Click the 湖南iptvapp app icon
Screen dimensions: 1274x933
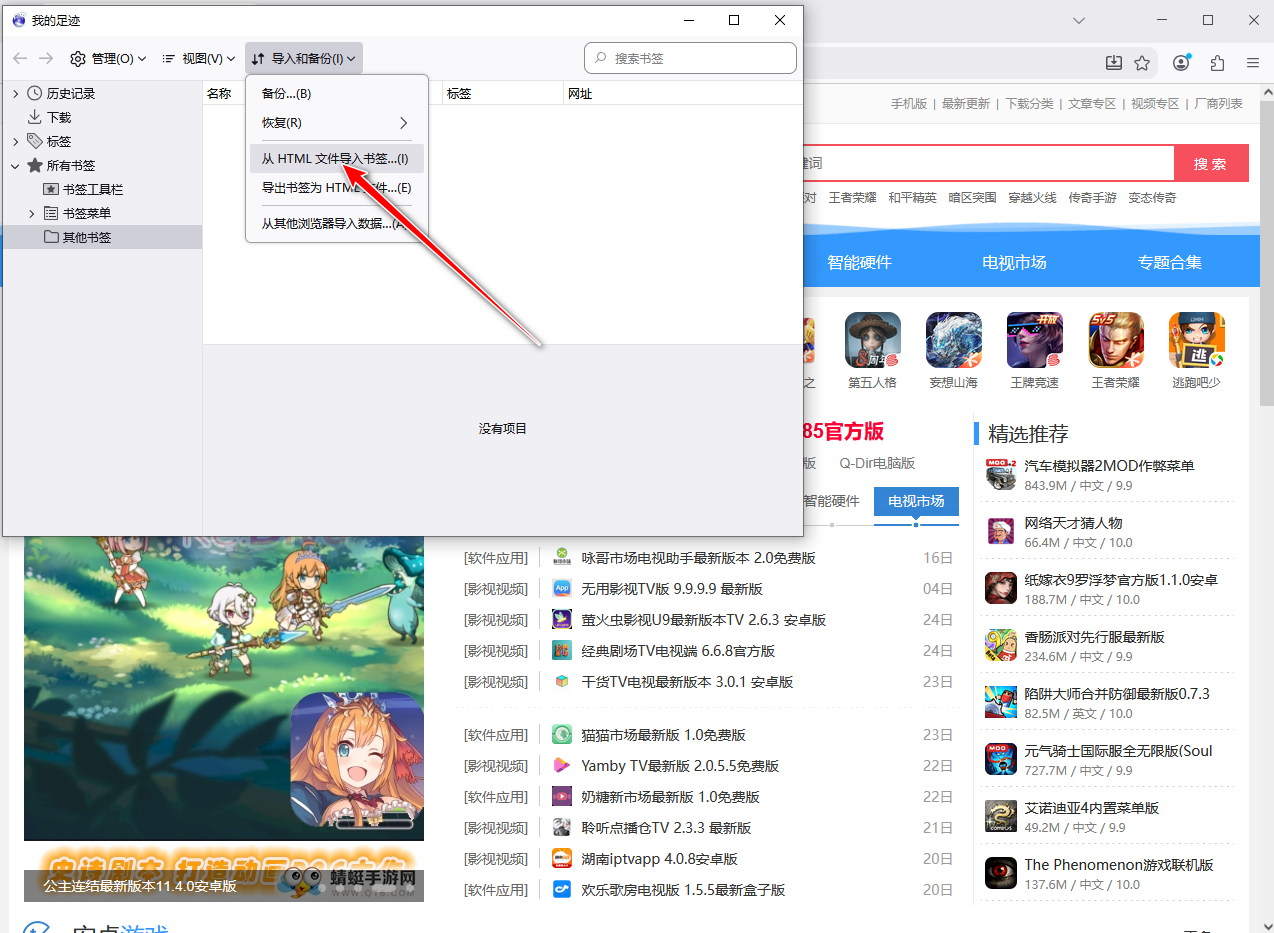[562, 859]
